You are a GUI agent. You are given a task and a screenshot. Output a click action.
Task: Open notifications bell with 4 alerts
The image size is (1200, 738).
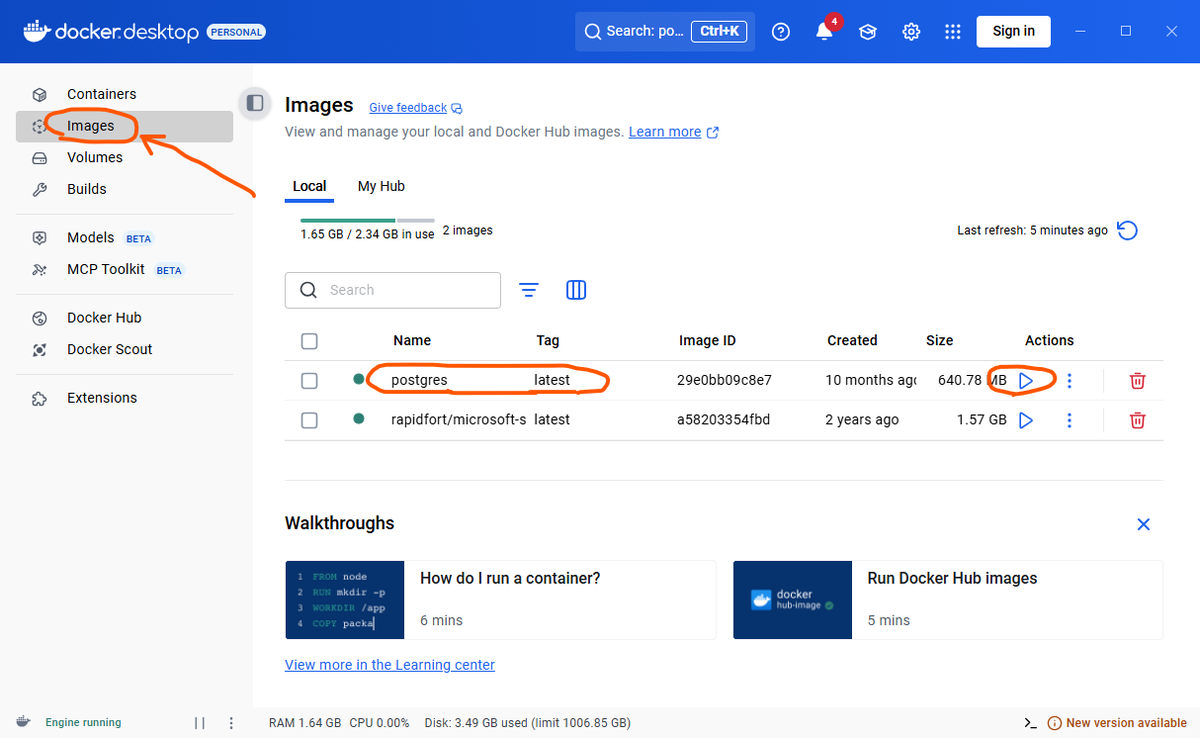[x=824, y=32]
